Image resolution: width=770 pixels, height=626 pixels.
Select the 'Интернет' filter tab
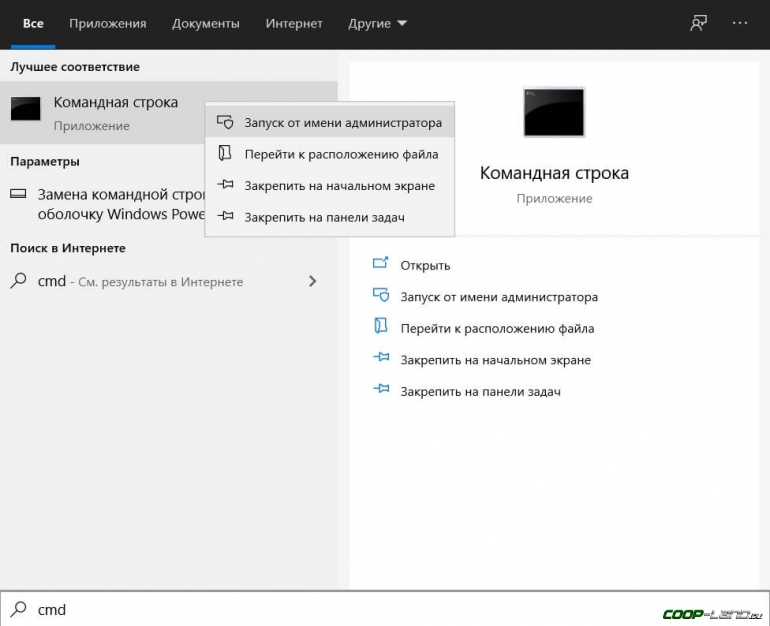[x=293, y=23]
